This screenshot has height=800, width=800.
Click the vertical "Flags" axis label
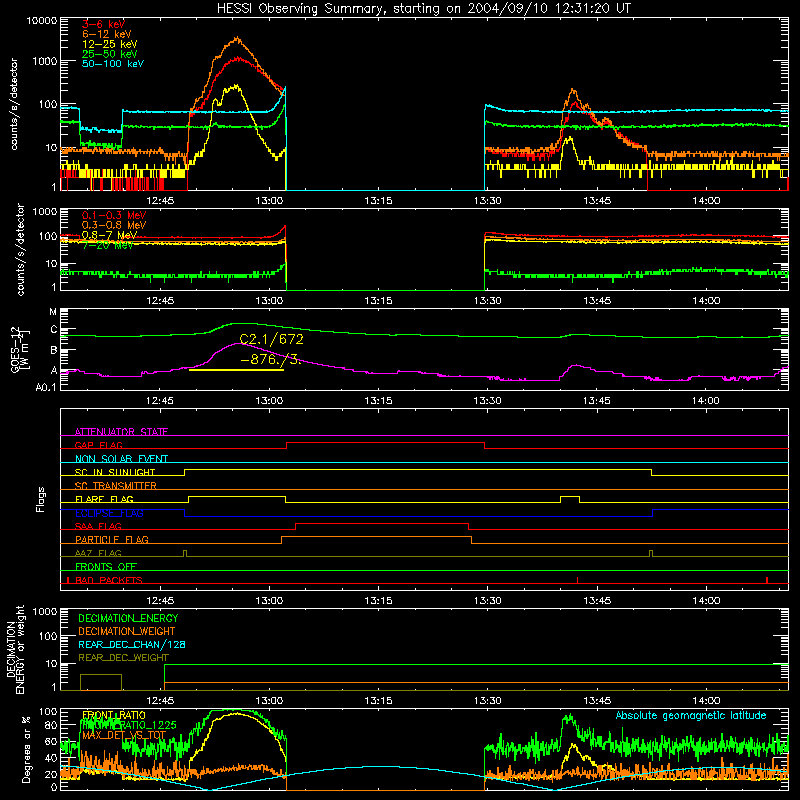pos(40,499)
